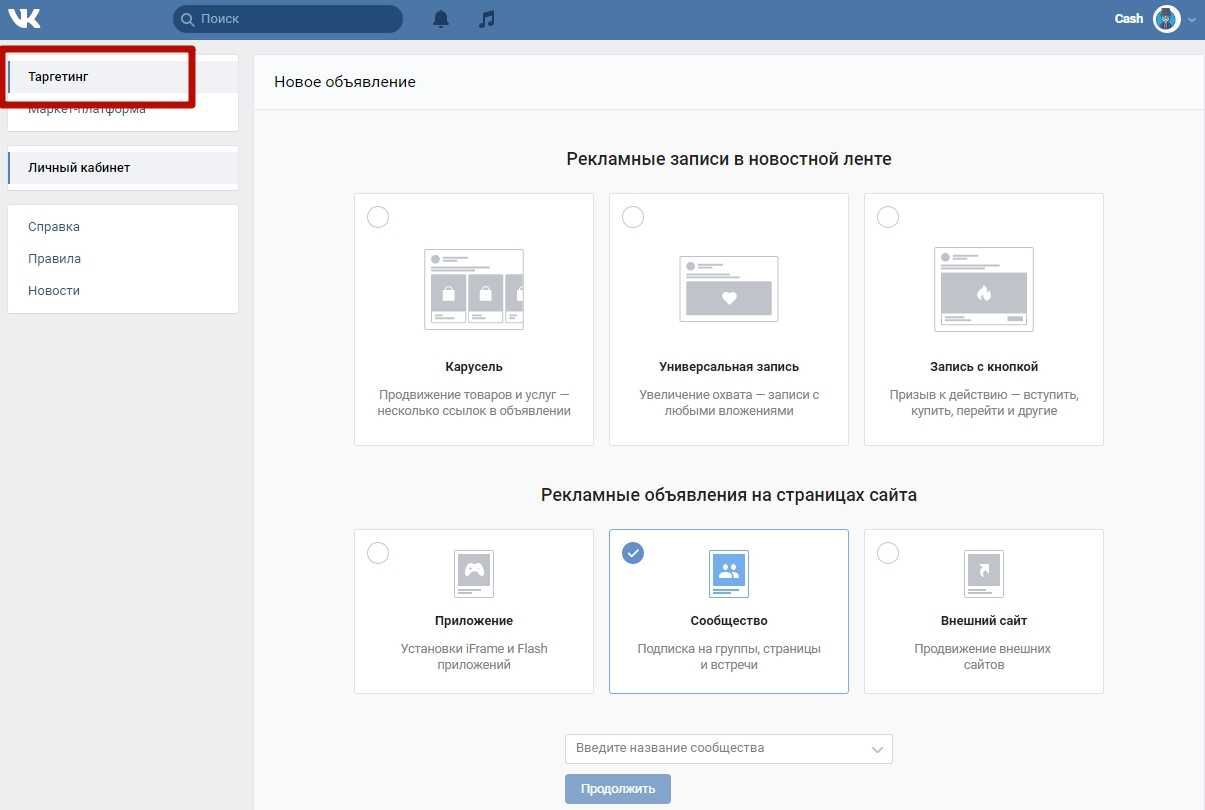Click the heart universal post illustration

[728, 290]
